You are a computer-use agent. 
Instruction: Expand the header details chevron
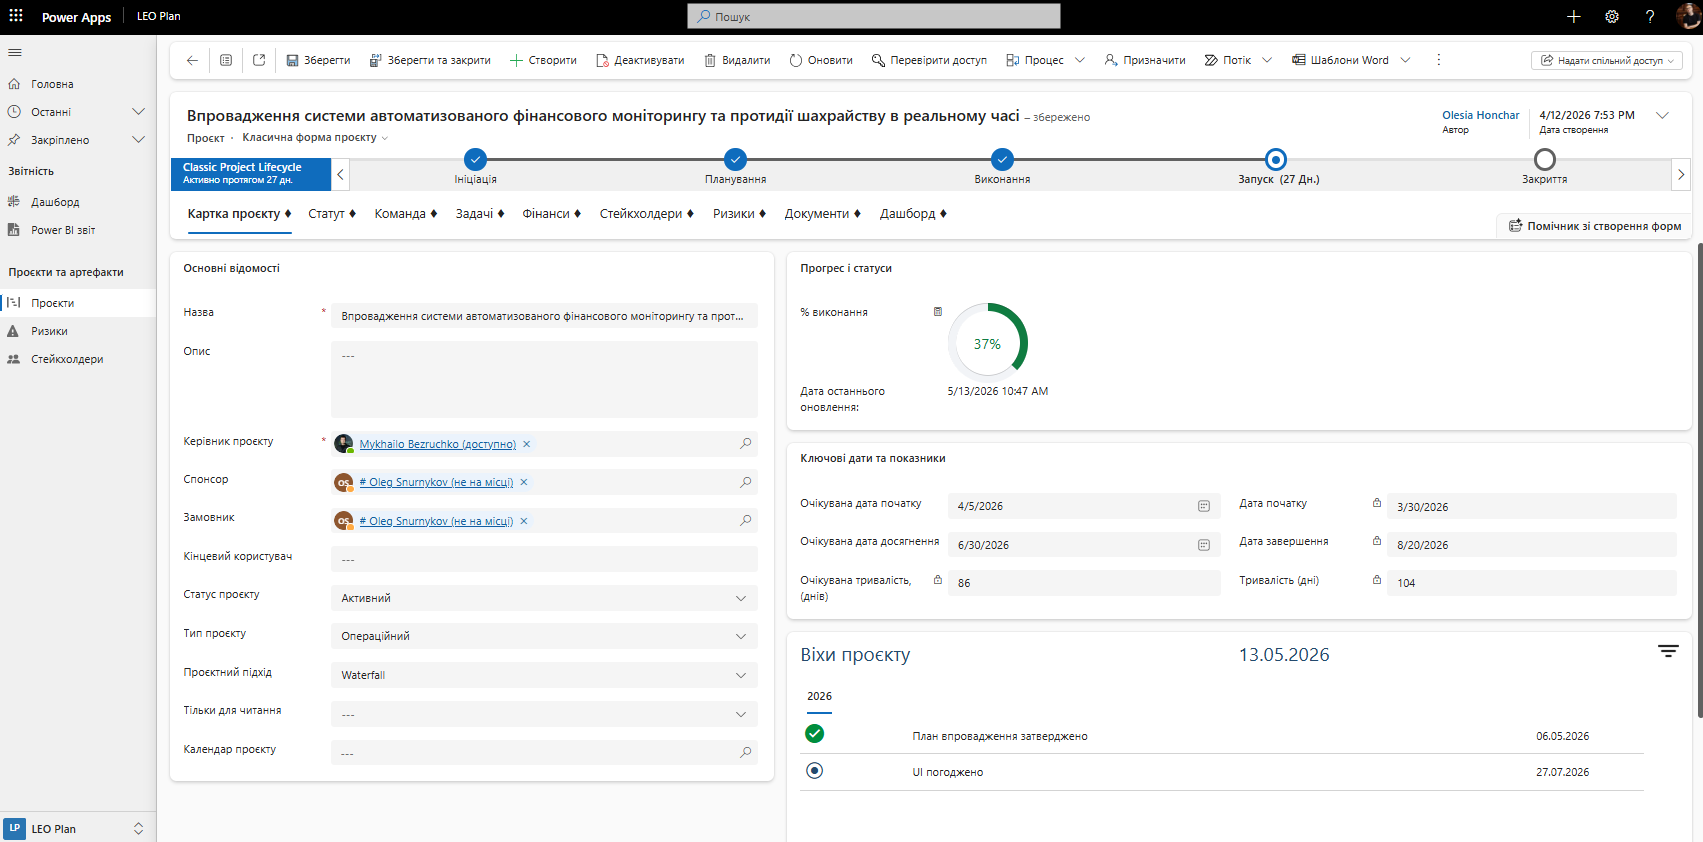coord(1663,115)
